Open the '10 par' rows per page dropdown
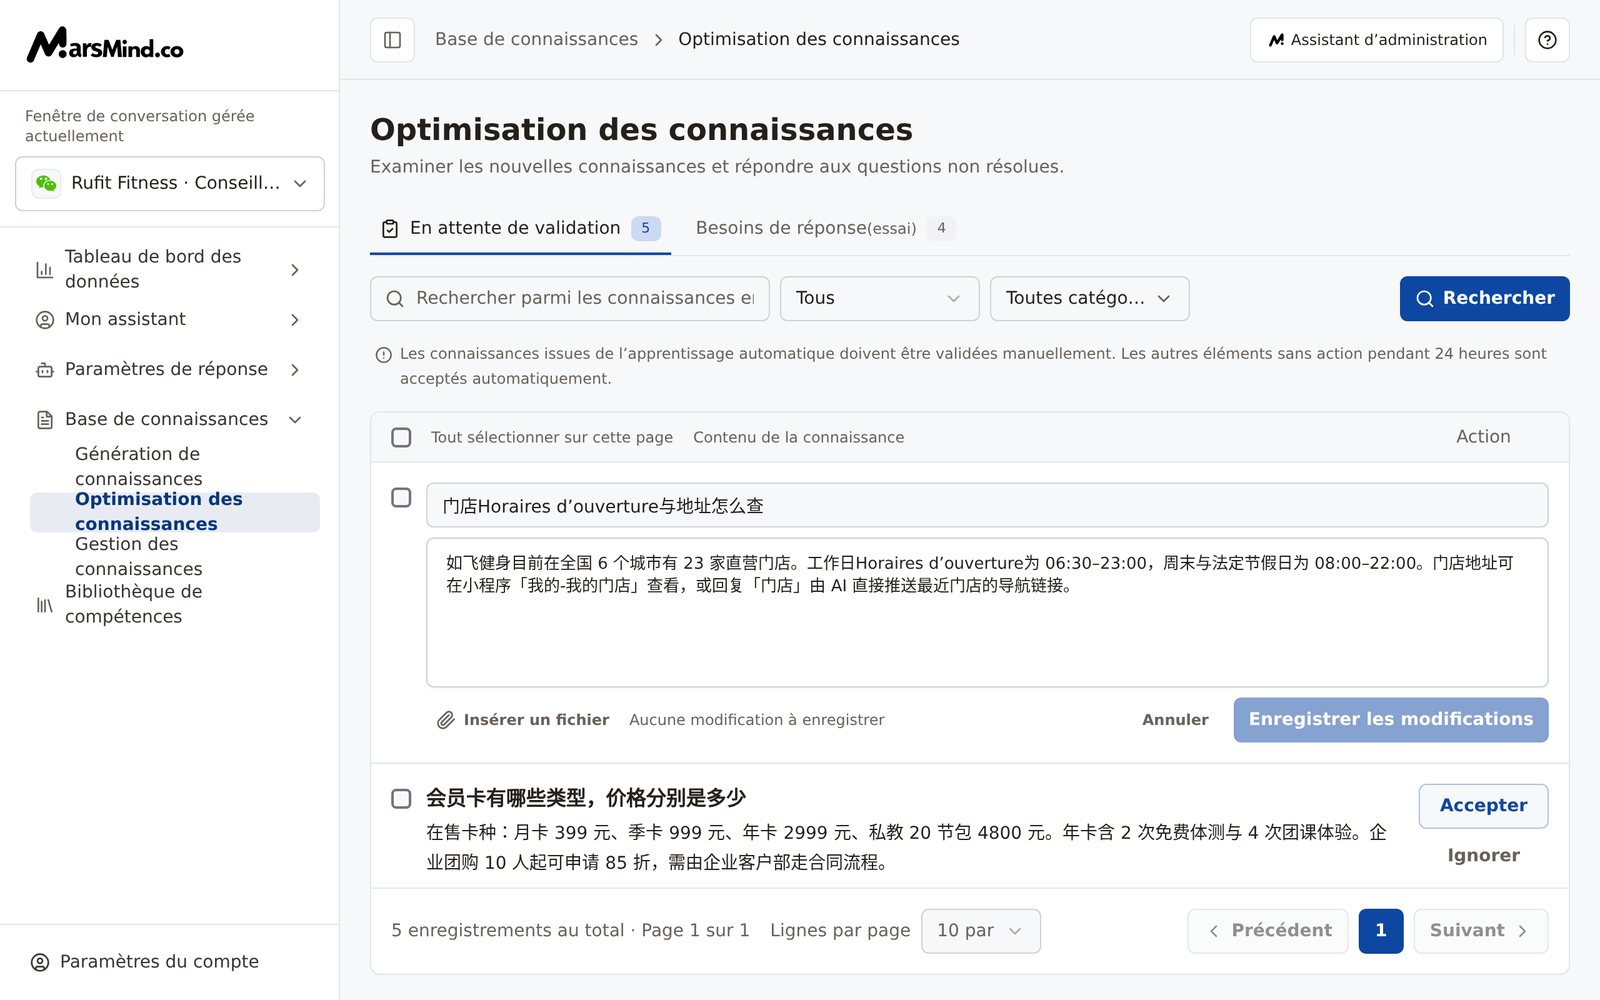1600x1000 pixels. click(981, 931)
